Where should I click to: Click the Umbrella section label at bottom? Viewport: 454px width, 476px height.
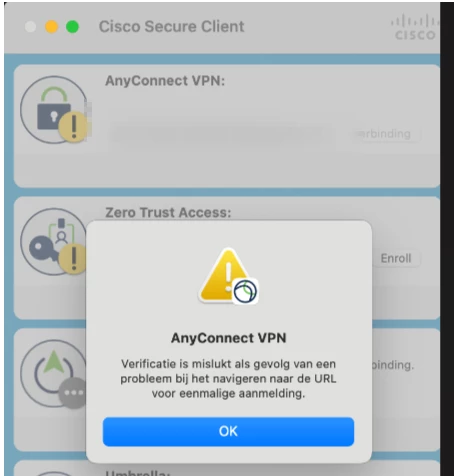[138, 473]
